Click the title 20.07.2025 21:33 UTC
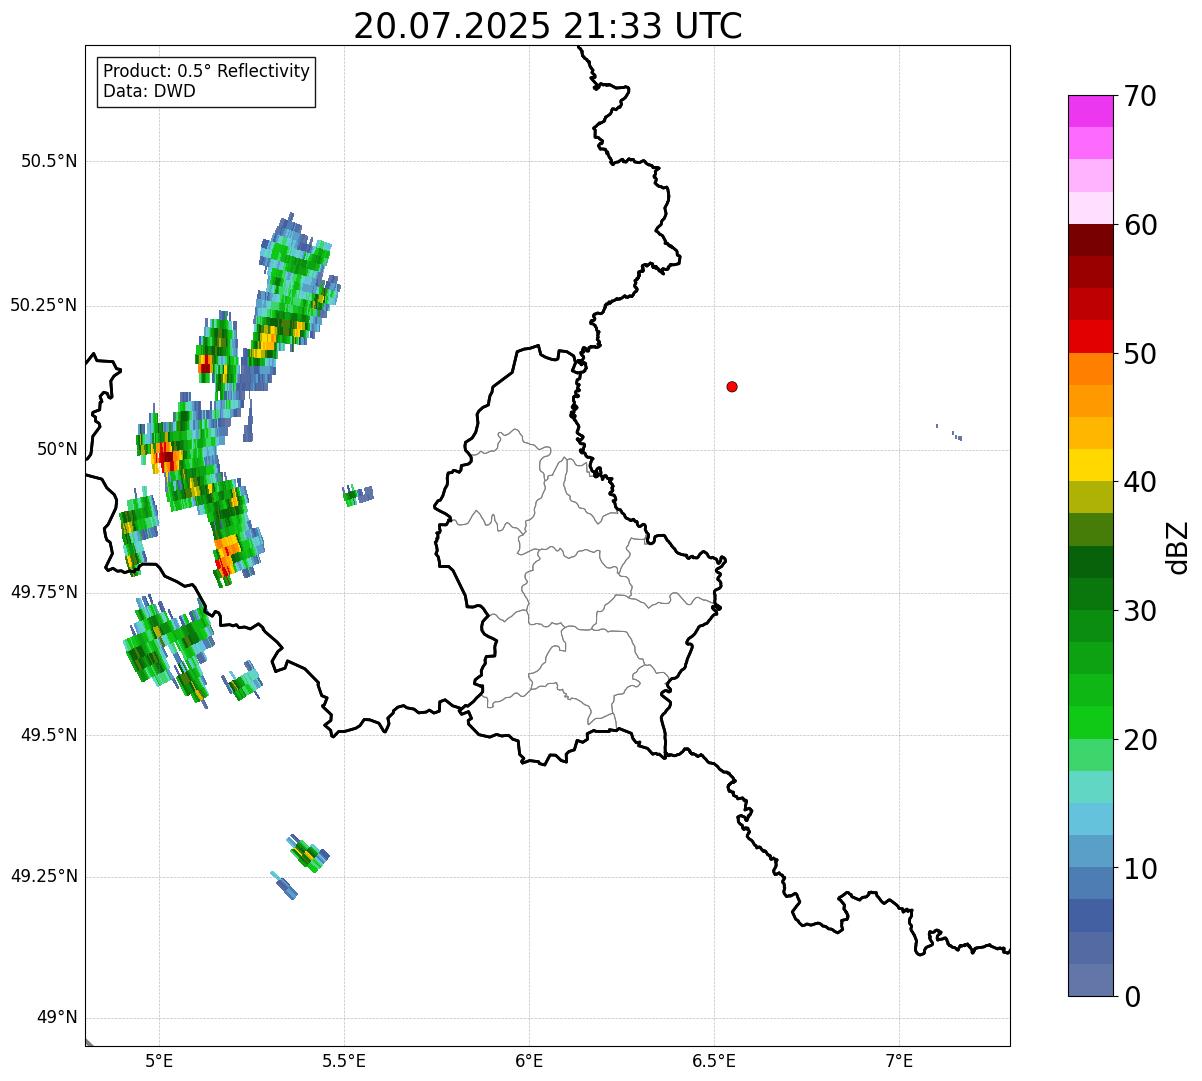Viewport: 1202px width, 1081px height. [548, 26]
